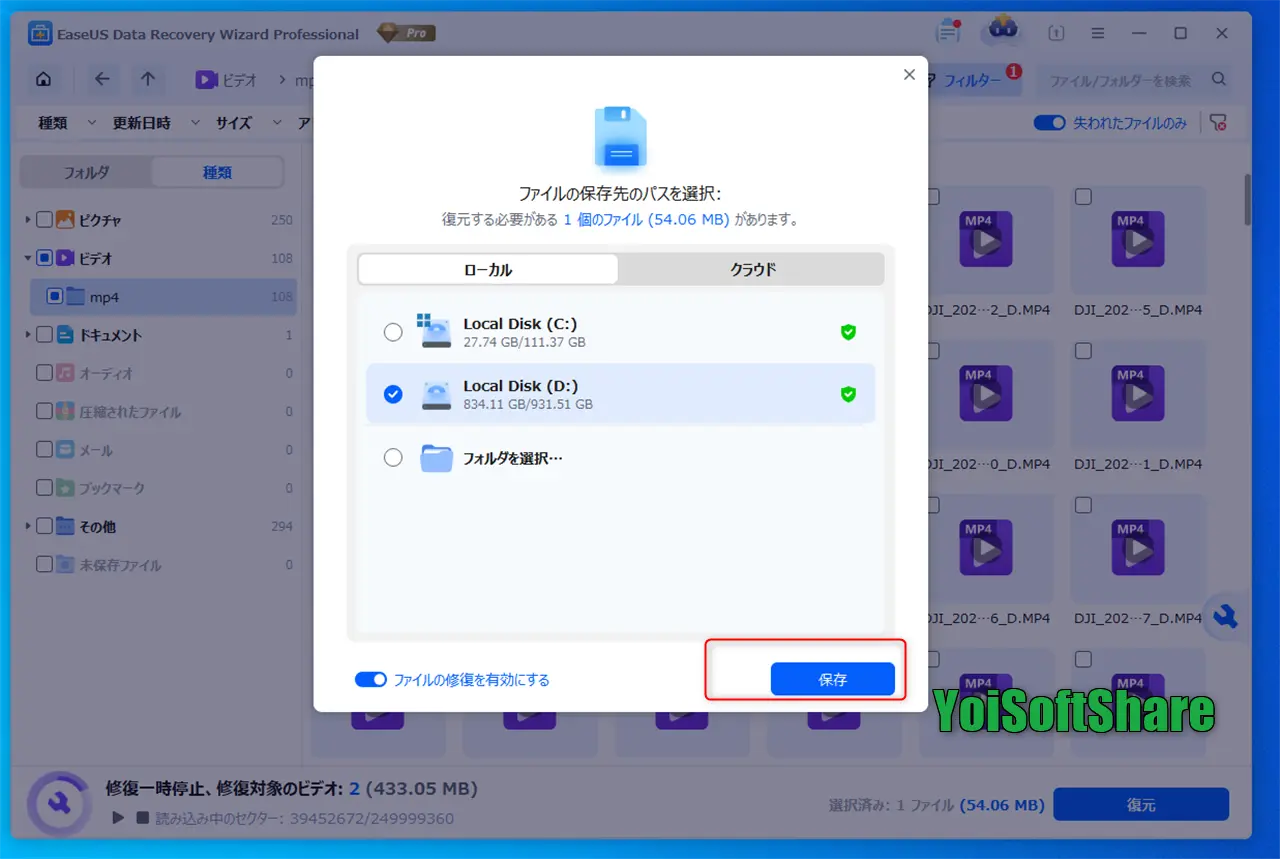The height and width of the screenshot is (859, 1280).
Task: Switch to the クラウド tab
Action: point(752,269)
